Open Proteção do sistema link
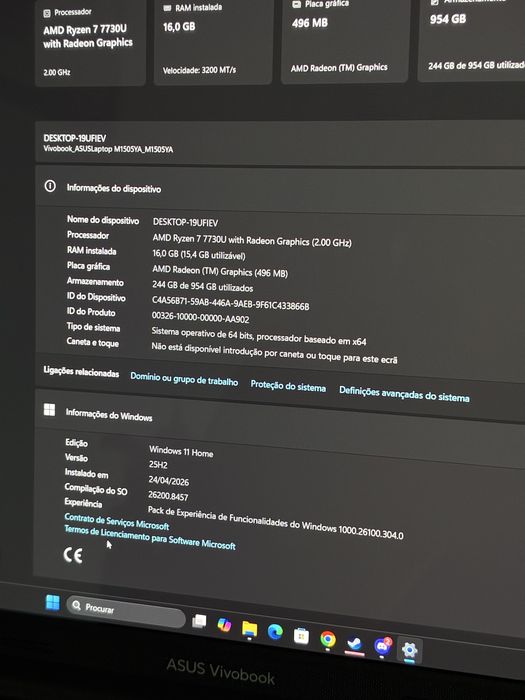Screen dimensions: 525x700 288,386
